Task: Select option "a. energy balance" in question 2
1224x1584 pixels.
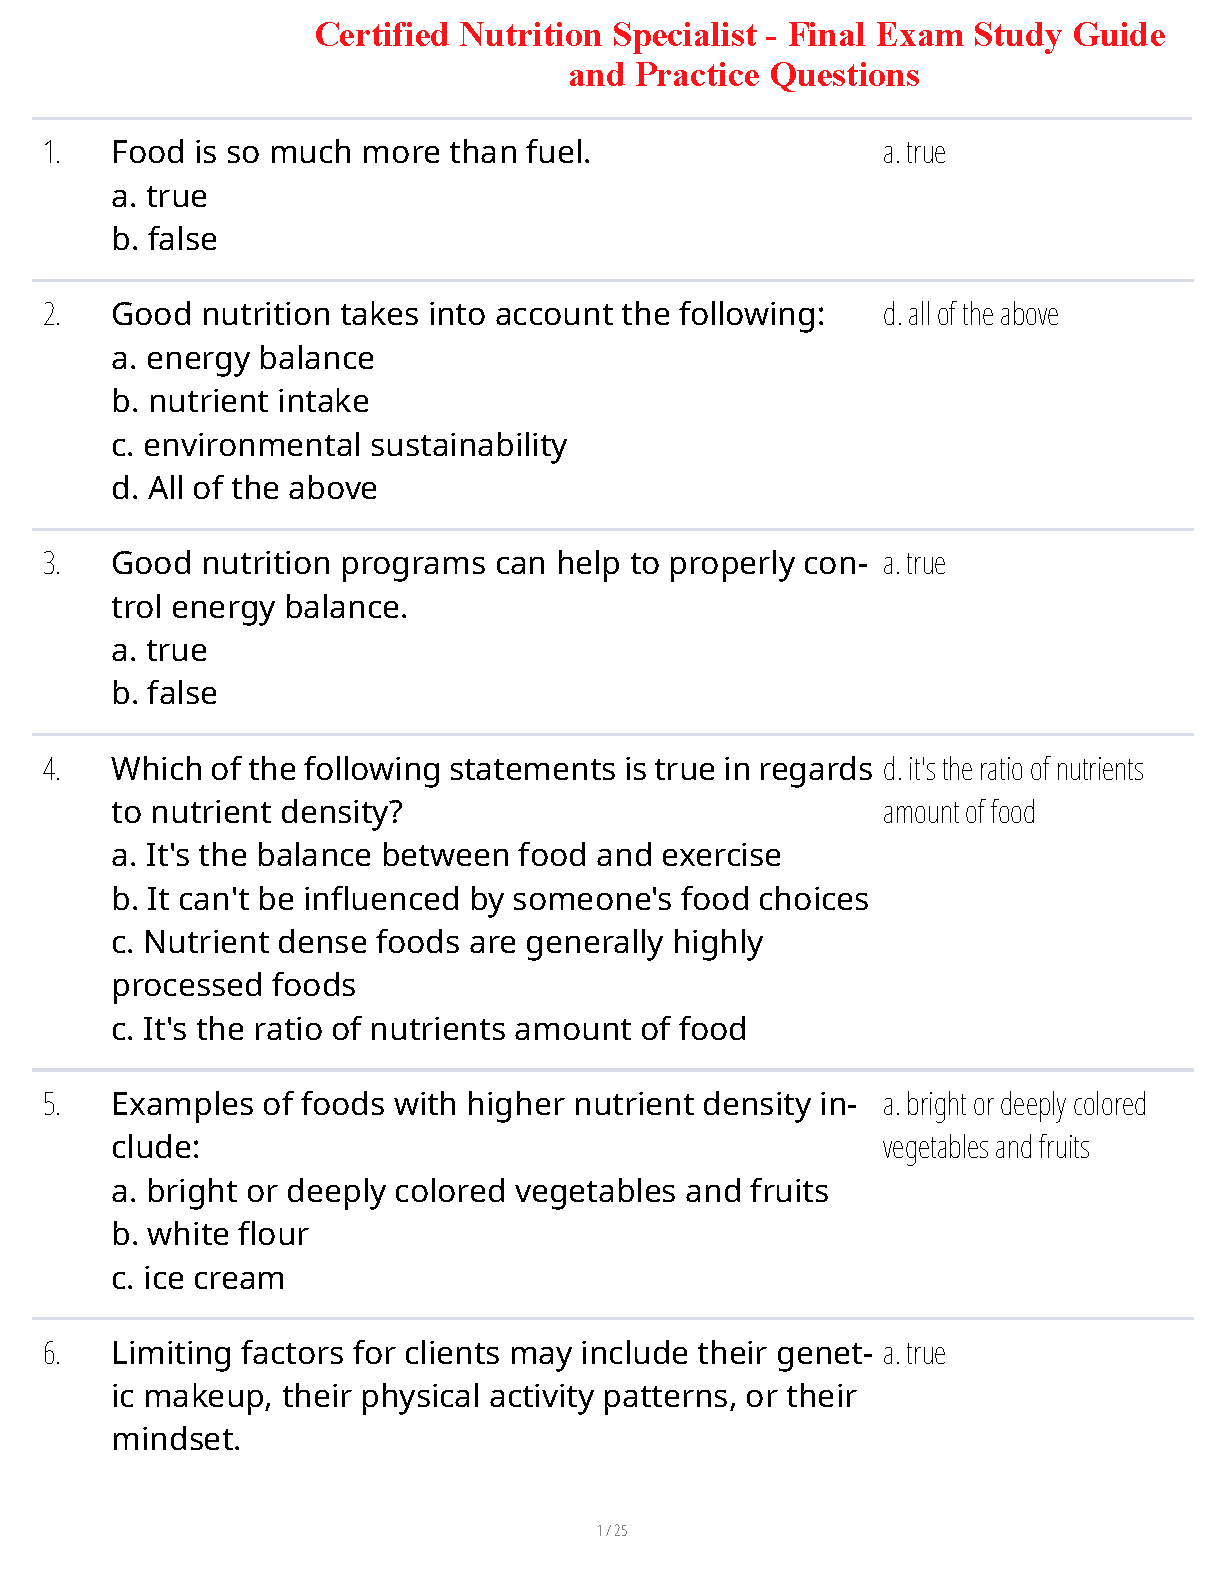Action: pyautogui.click(x=243, y=358)
